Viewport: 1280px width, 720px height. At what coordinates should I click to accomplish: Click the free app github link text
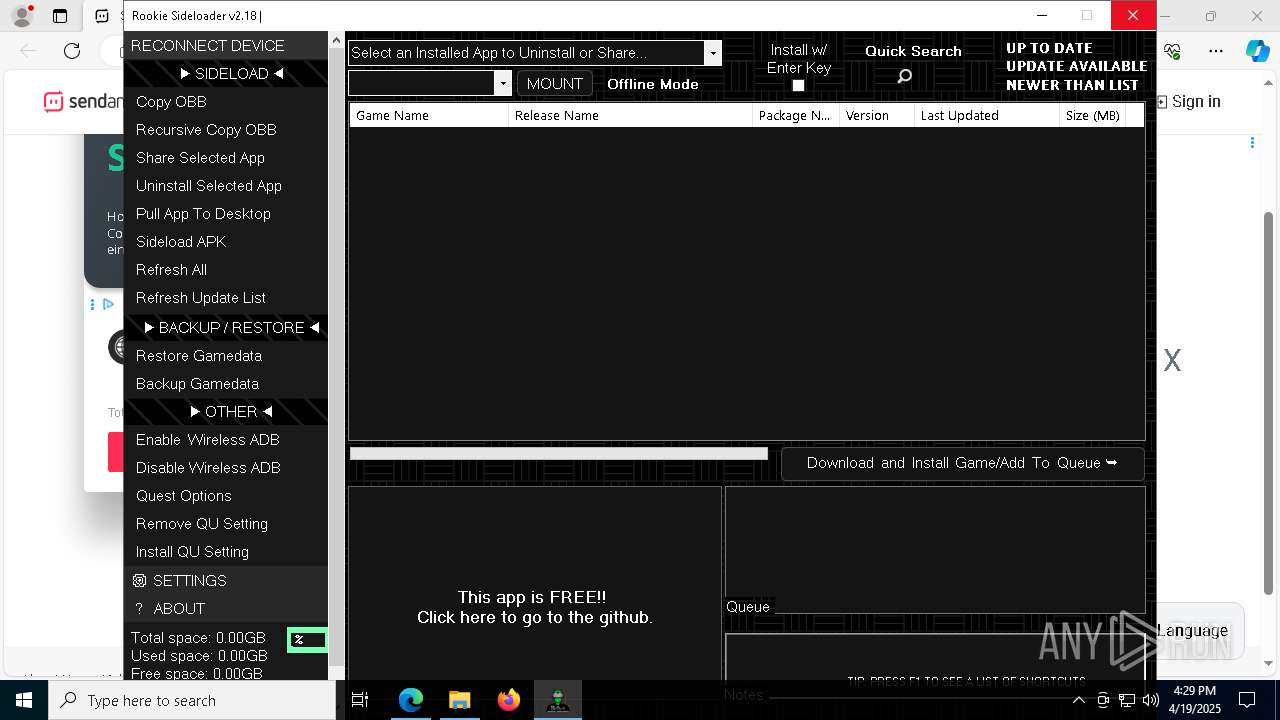click(534, 608)
